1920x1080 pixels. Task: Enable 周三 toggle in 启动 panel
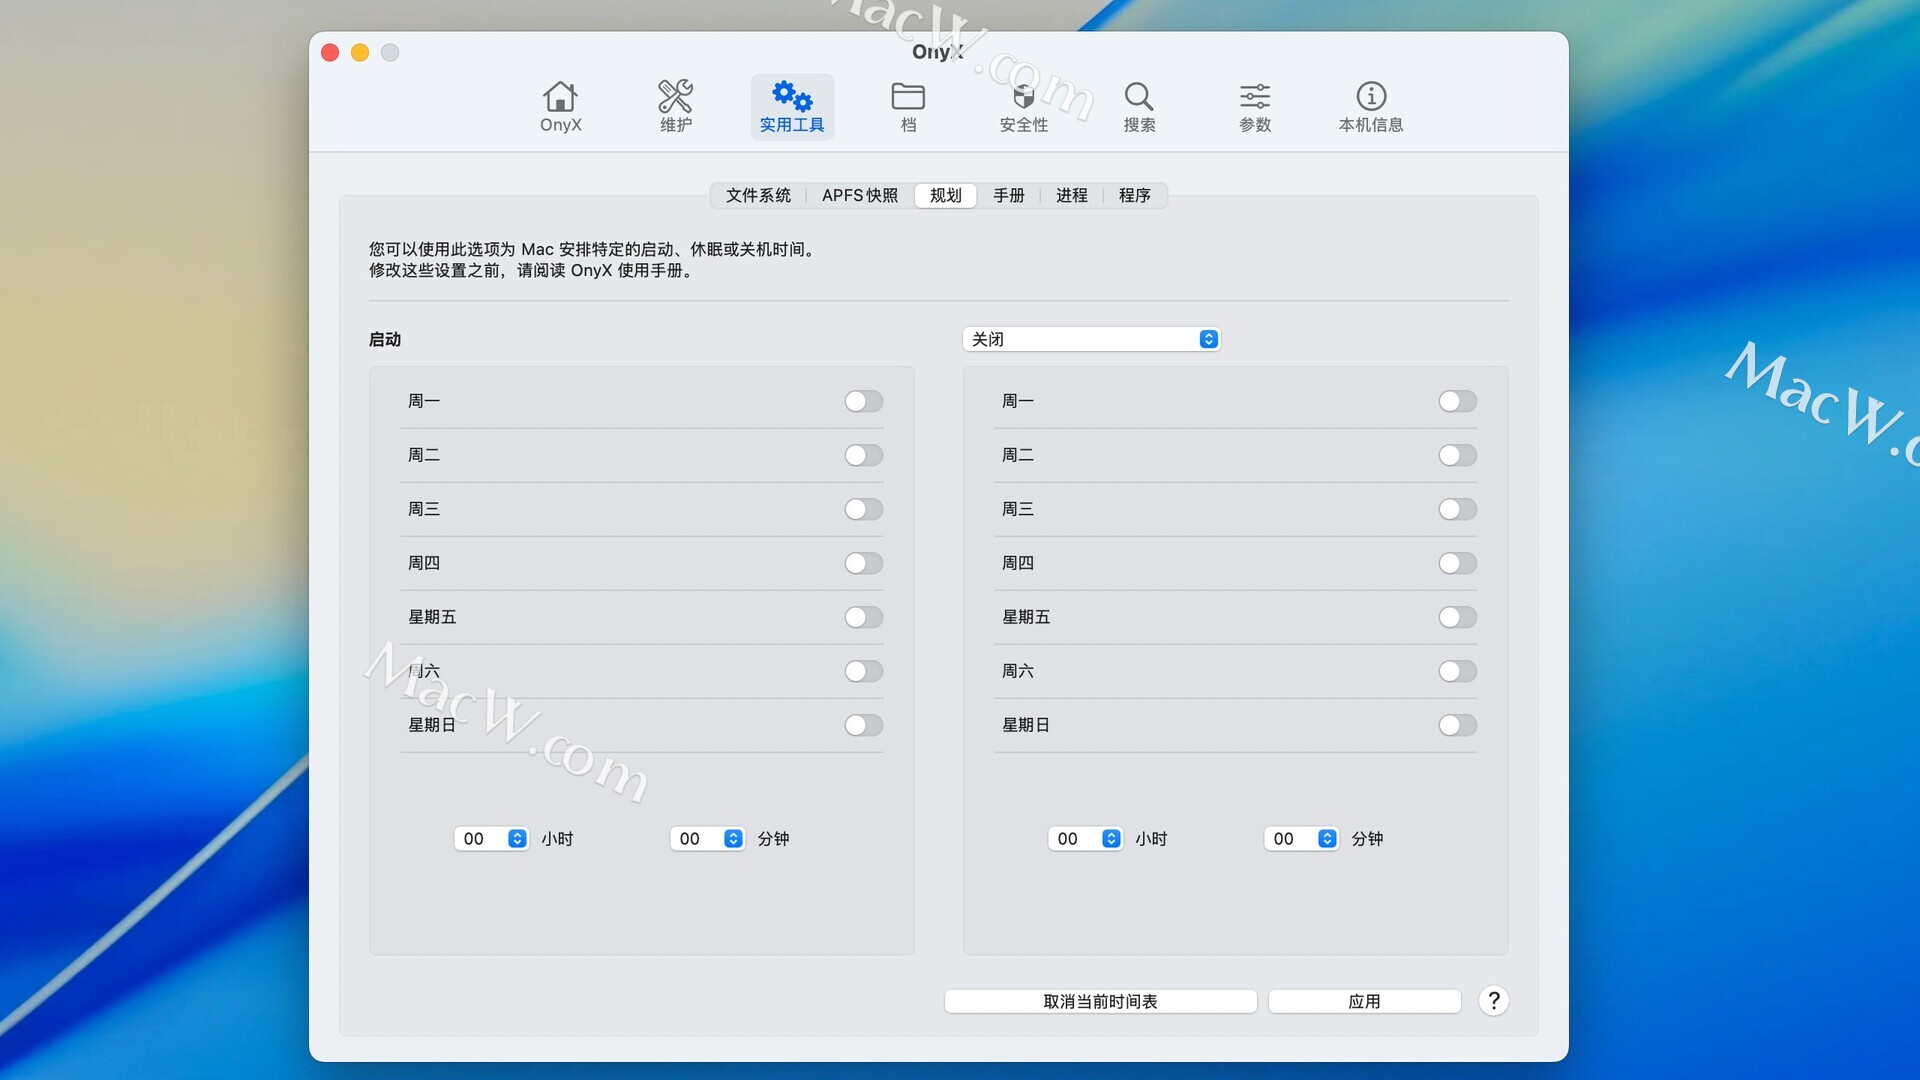[x=864, y=509]
